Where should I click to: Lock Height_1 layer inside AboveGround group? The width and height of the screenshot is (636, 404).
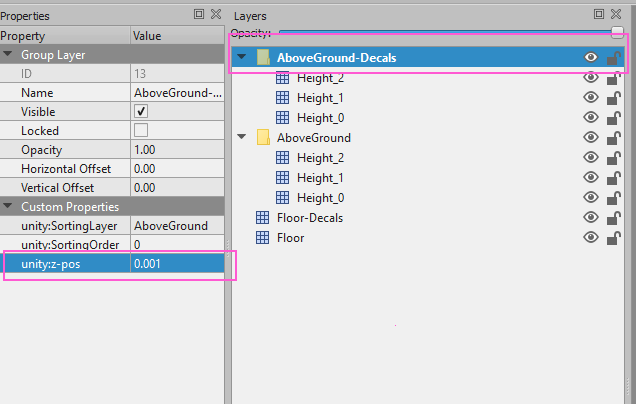coord(614,178)
